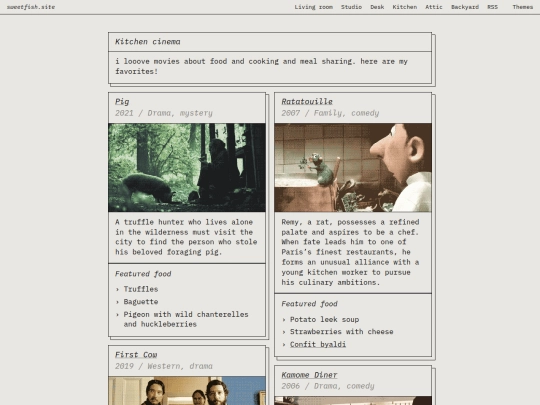
Task: Select the text '2021 / Drama, mystery'
Action: tap(164, 113)
